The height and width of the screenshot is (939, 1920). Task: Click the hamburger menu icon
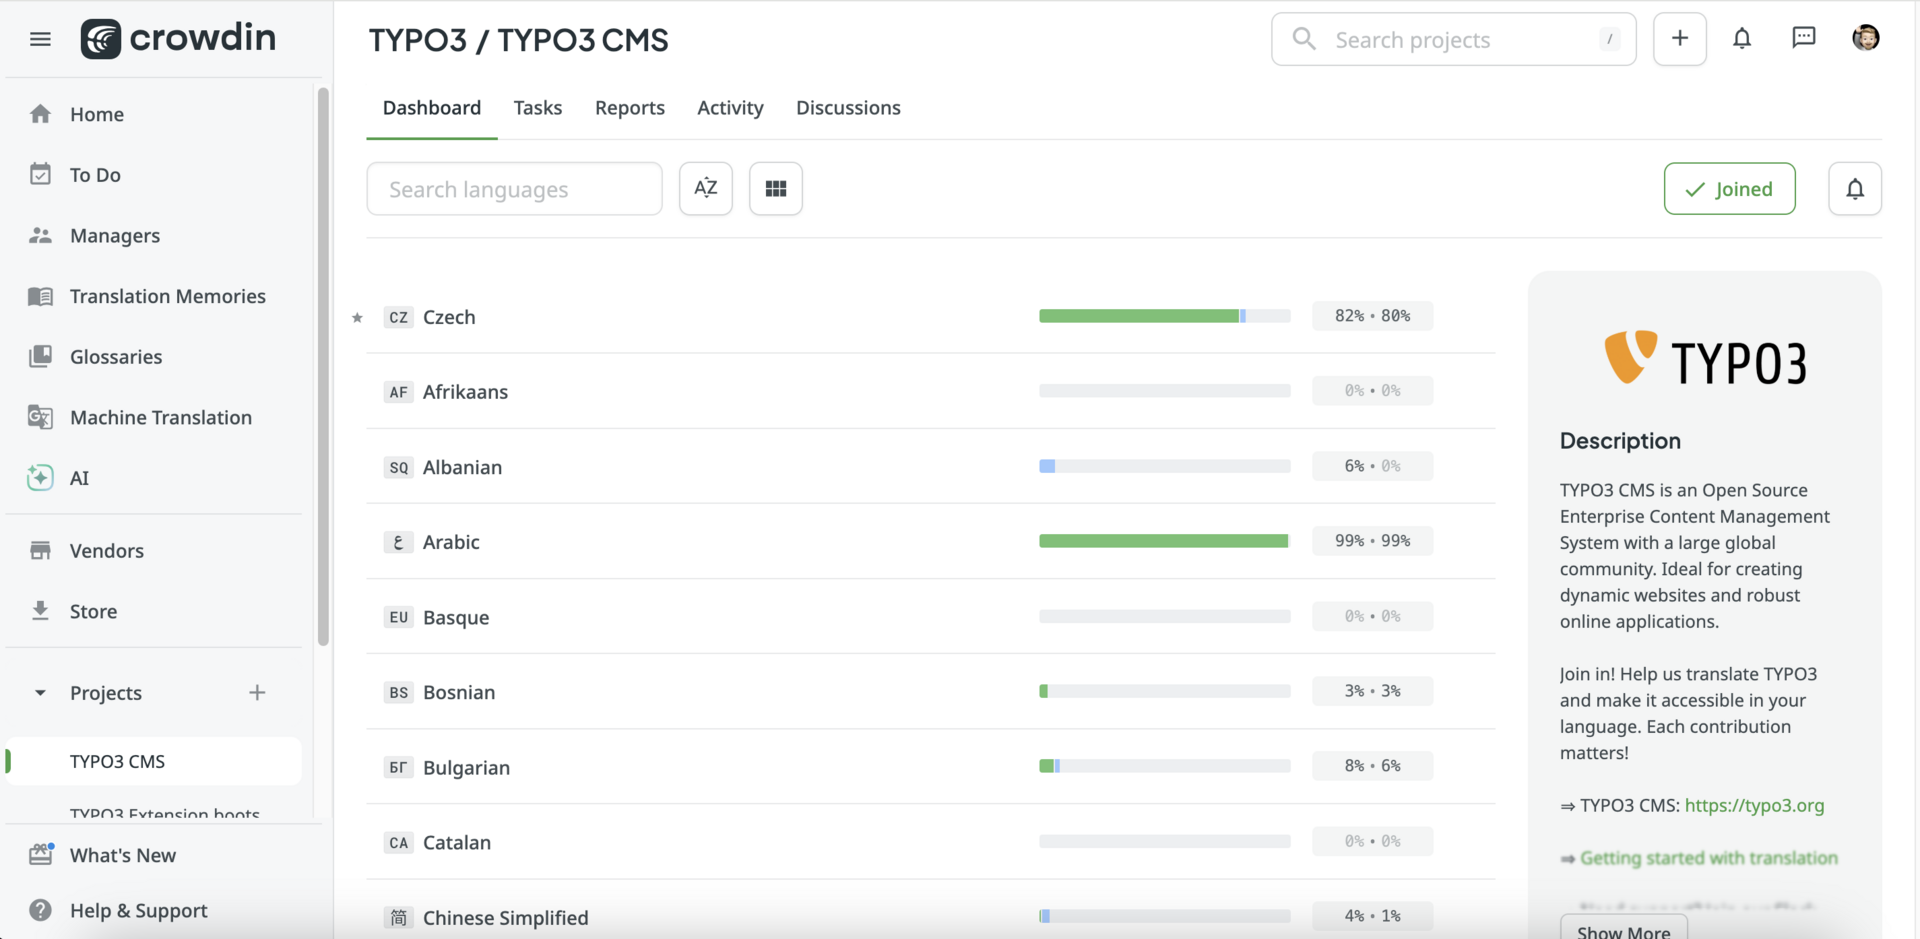[40, 39]
